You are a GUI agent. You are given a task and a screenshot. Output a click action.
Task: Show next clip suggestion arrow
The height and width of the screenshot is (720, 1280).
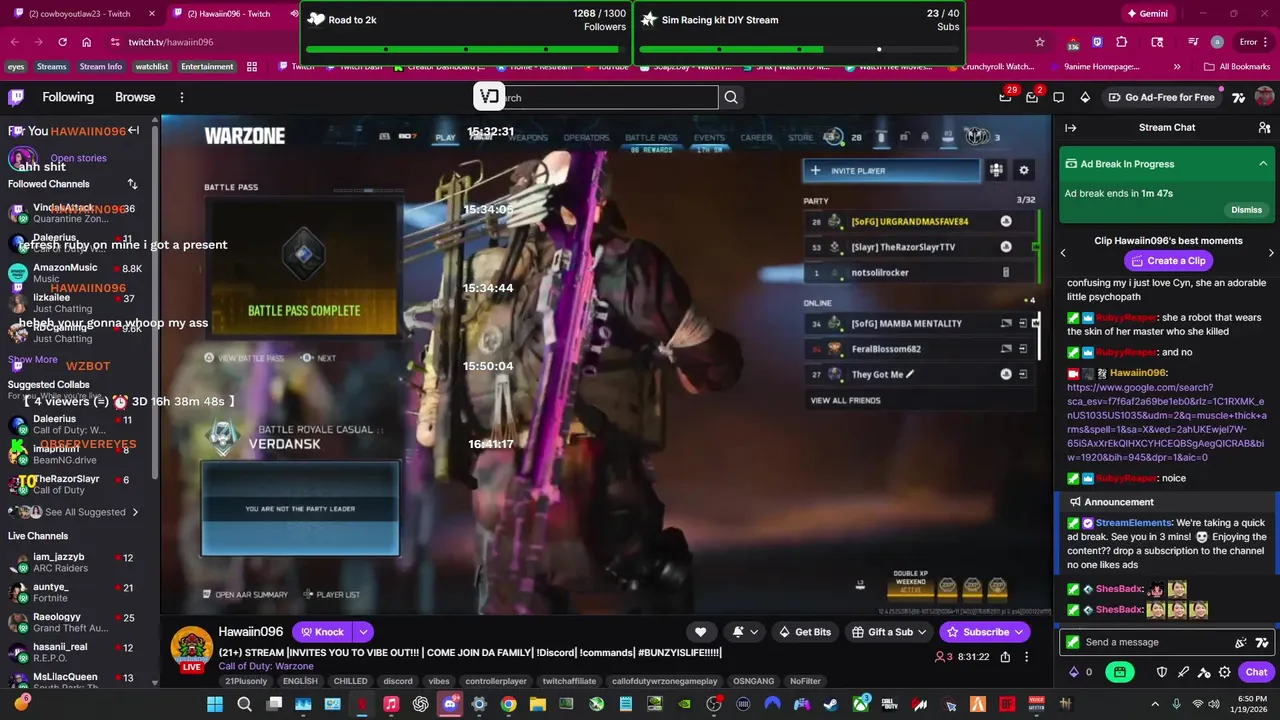click(1271, 253)
